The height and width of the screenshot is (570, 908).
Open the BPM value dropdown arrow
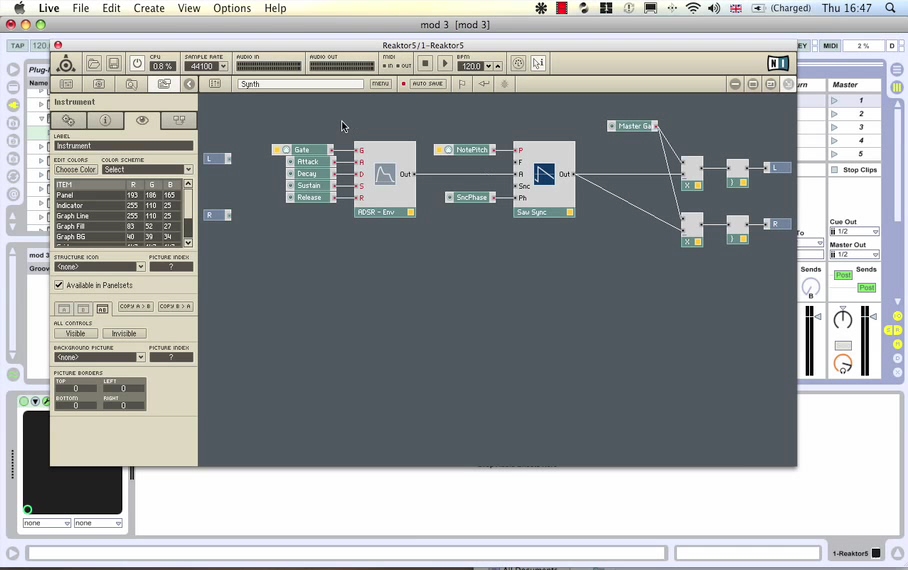click(x=488, y=67)
